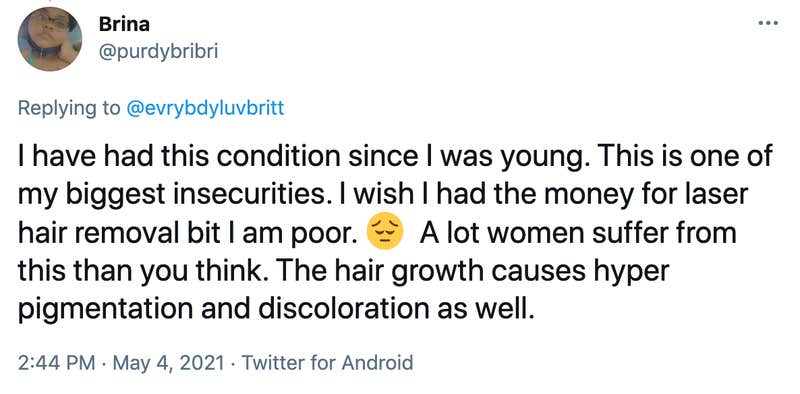This screenshot has width=800, height=394.
Task: Open the @purdybribri handle
Action: pos(158,52)
